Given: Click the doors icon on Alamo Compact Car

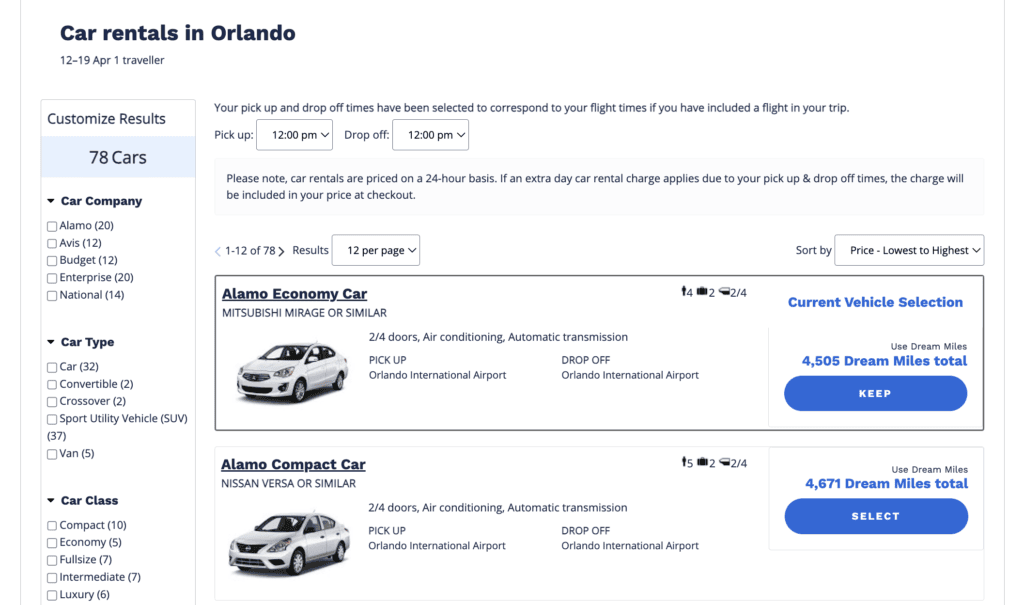Looking at the screenshot, I should (724, 463).
